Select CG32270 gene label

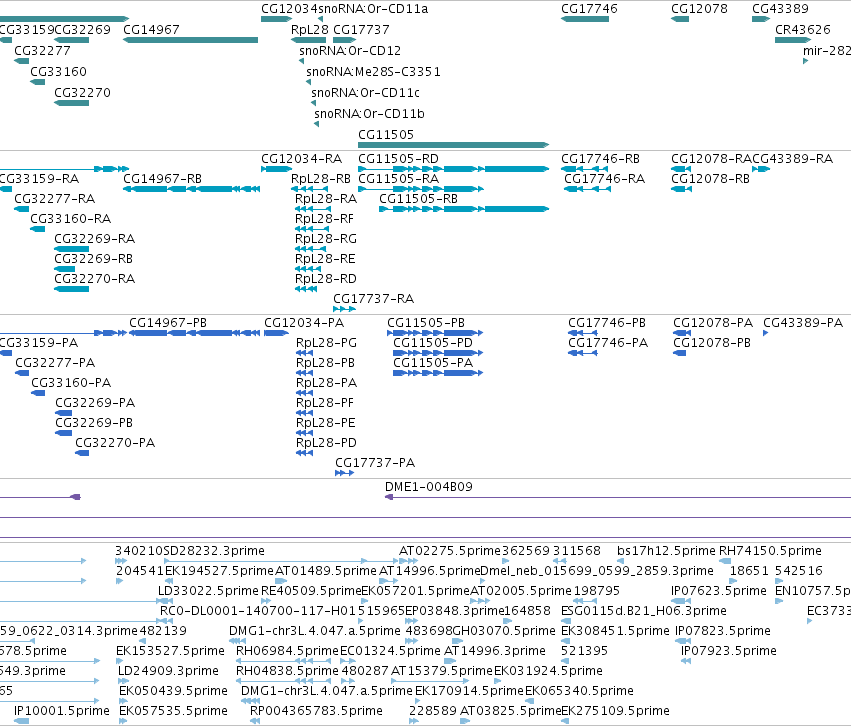pos(82,93)
